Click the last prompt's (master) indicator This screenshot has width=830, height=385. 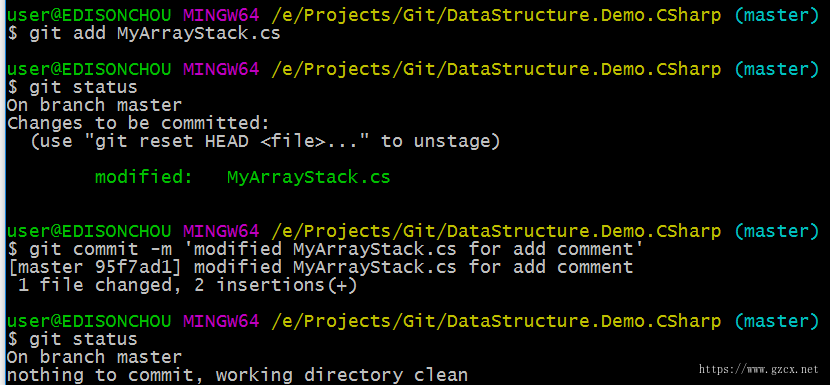click(777, 321)
